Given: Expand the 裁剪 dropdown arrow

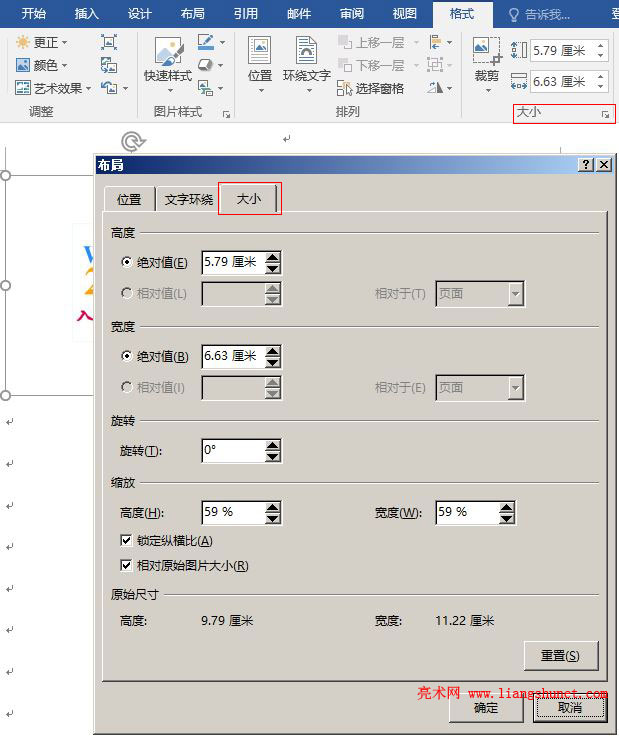Looking at the screenshot, I should [x=488, y=90].
